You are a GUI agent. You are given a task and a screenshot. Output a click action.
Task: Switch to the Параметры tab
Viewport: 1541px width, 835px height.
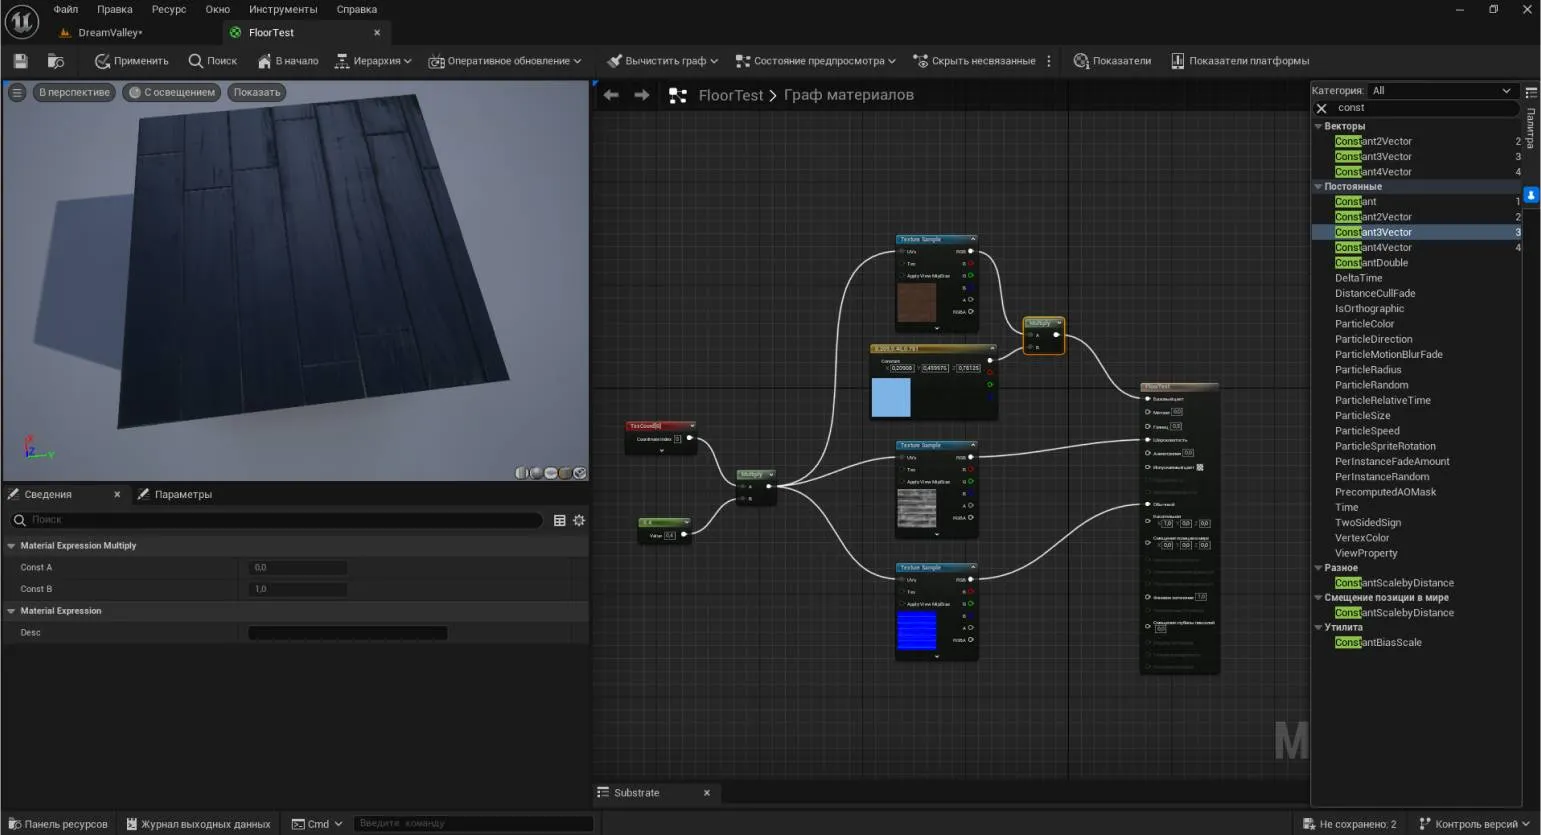(182, 494)
